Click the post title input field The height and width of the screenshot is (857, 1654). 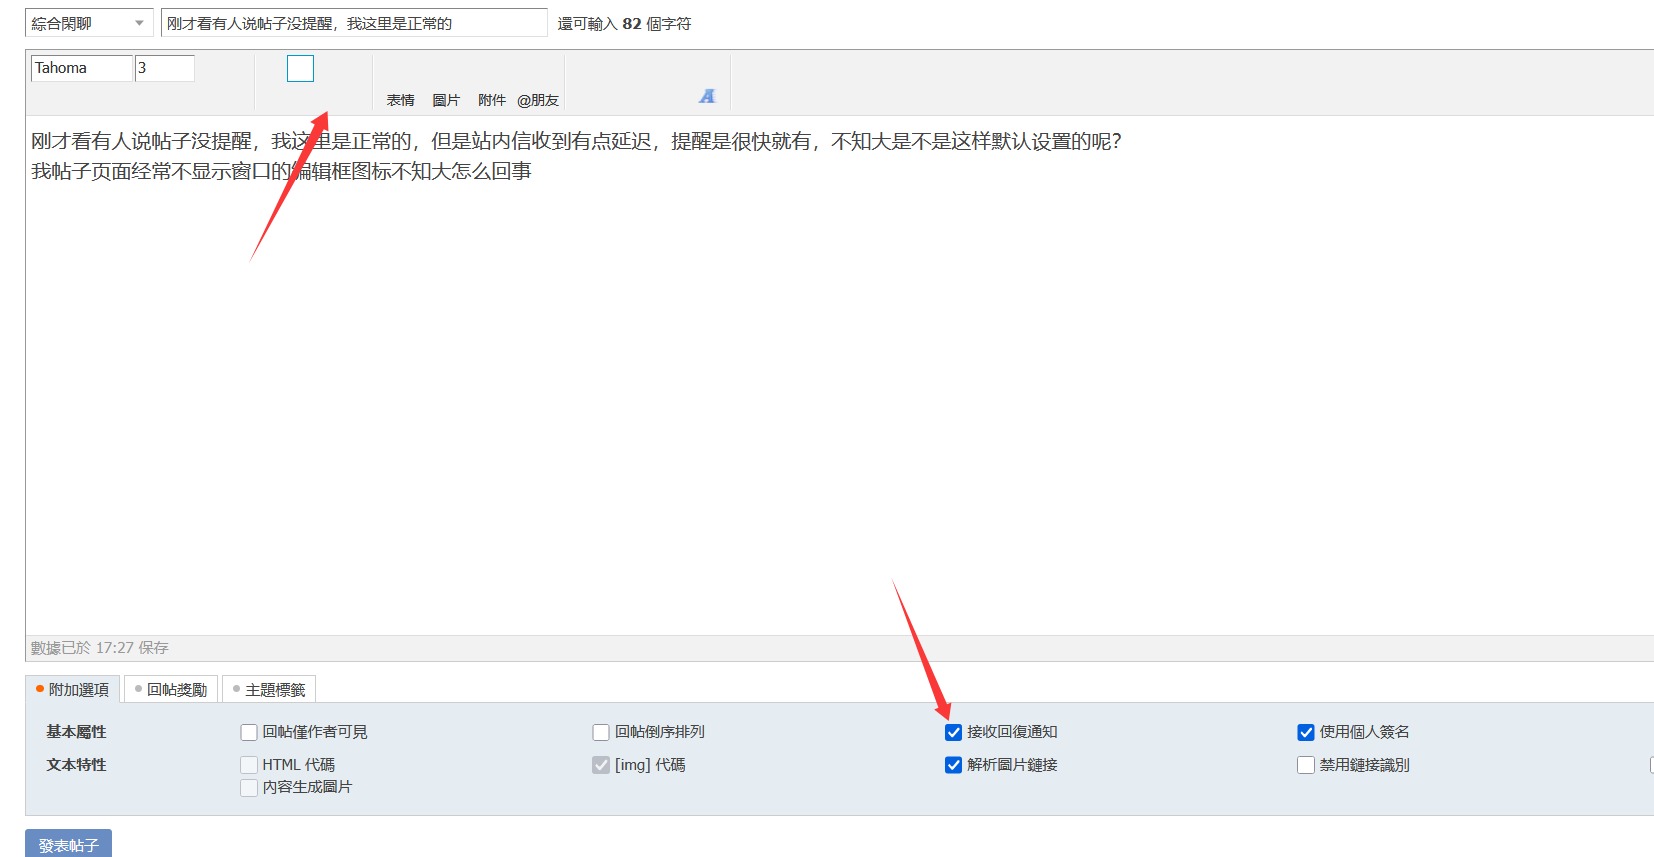point(353,23)
